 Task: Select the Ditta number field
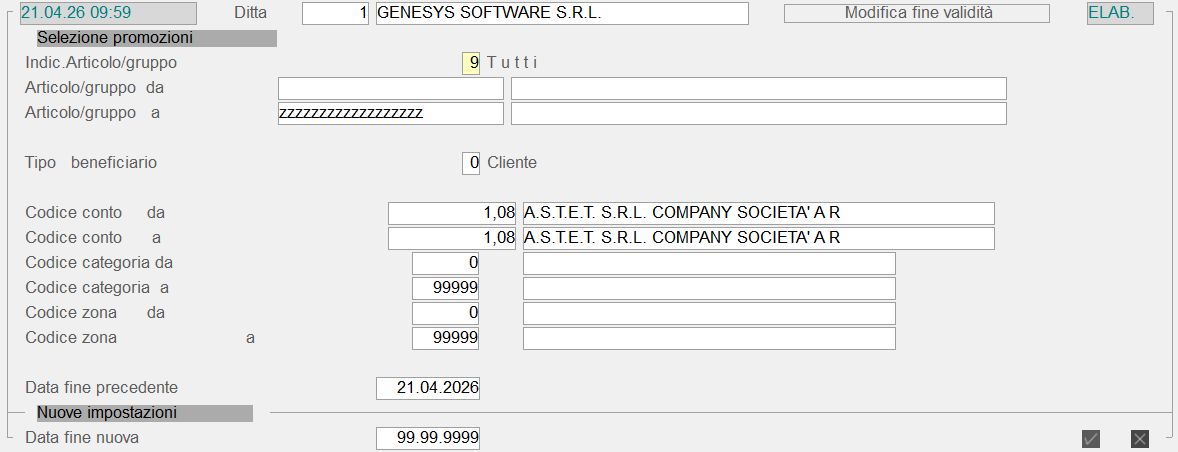click(335, 13)
